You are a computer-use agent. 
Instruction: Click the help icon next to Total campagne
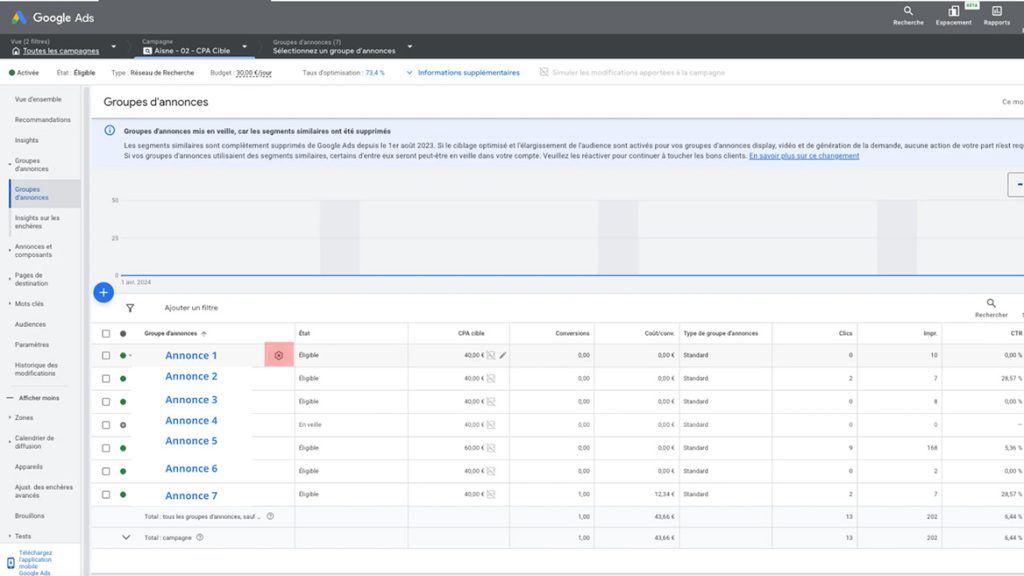(x=200, y=537)
